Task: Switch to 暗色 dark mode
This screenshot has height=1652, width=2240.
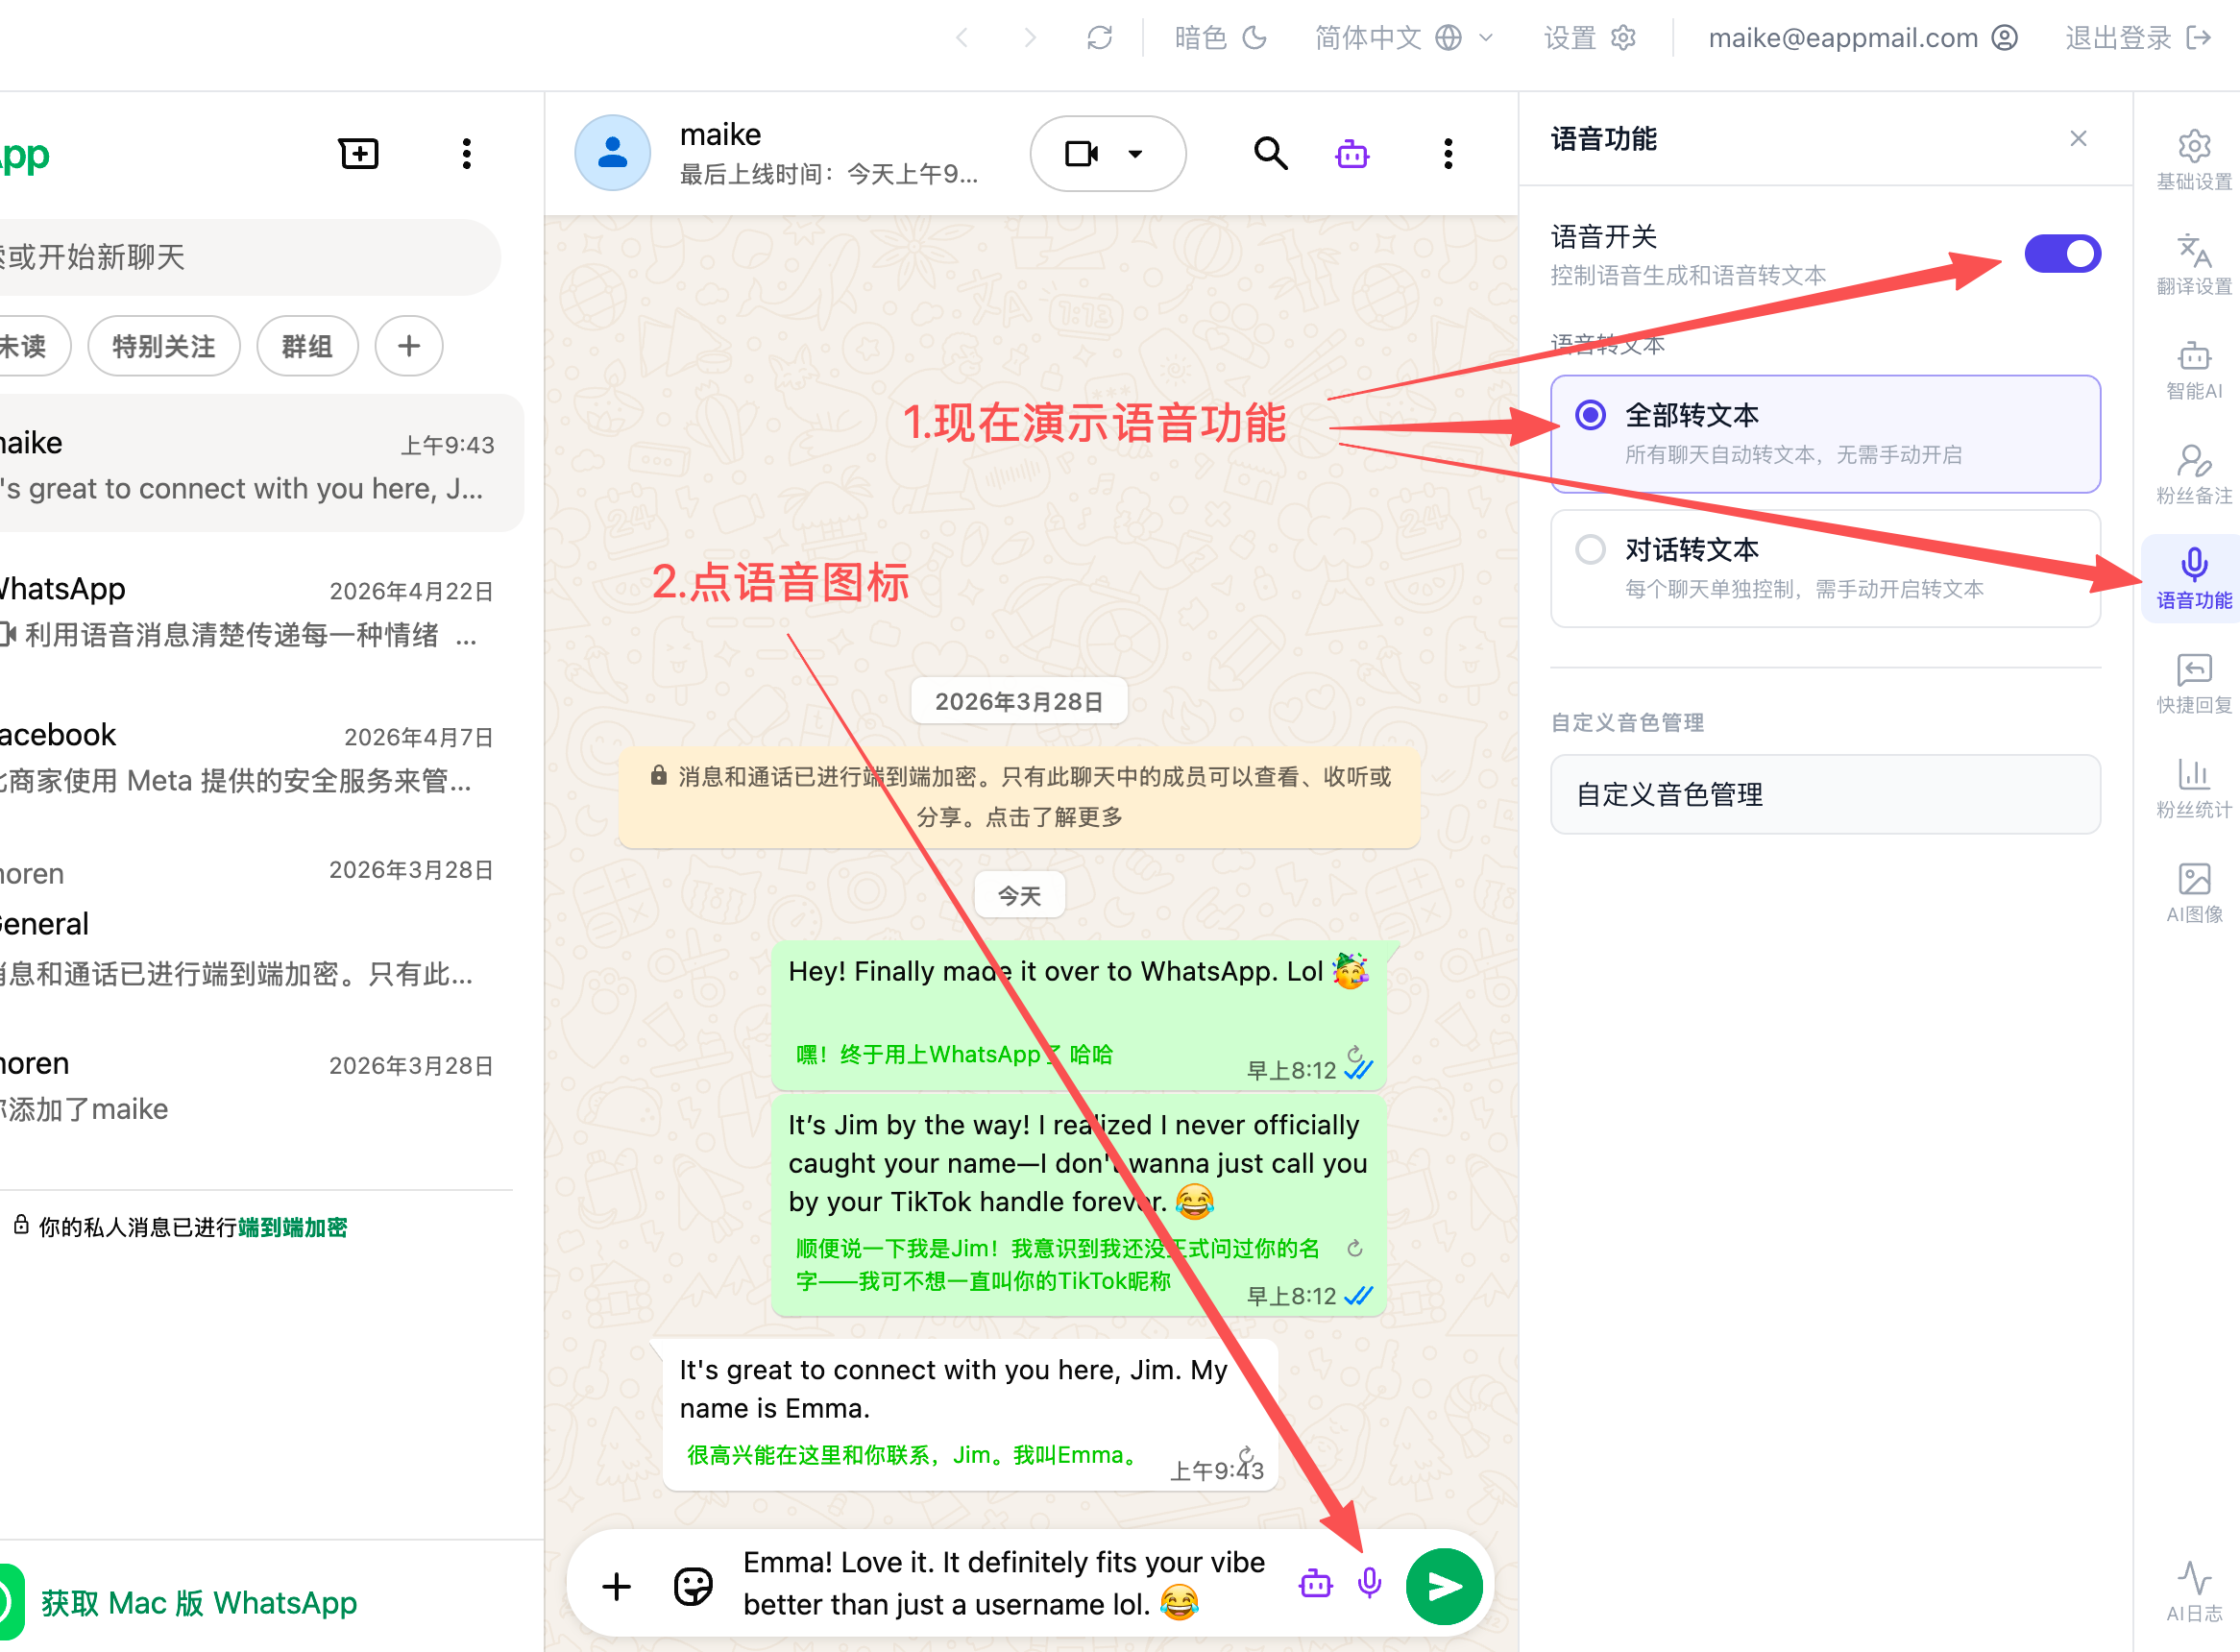Action: [1220, 38]
